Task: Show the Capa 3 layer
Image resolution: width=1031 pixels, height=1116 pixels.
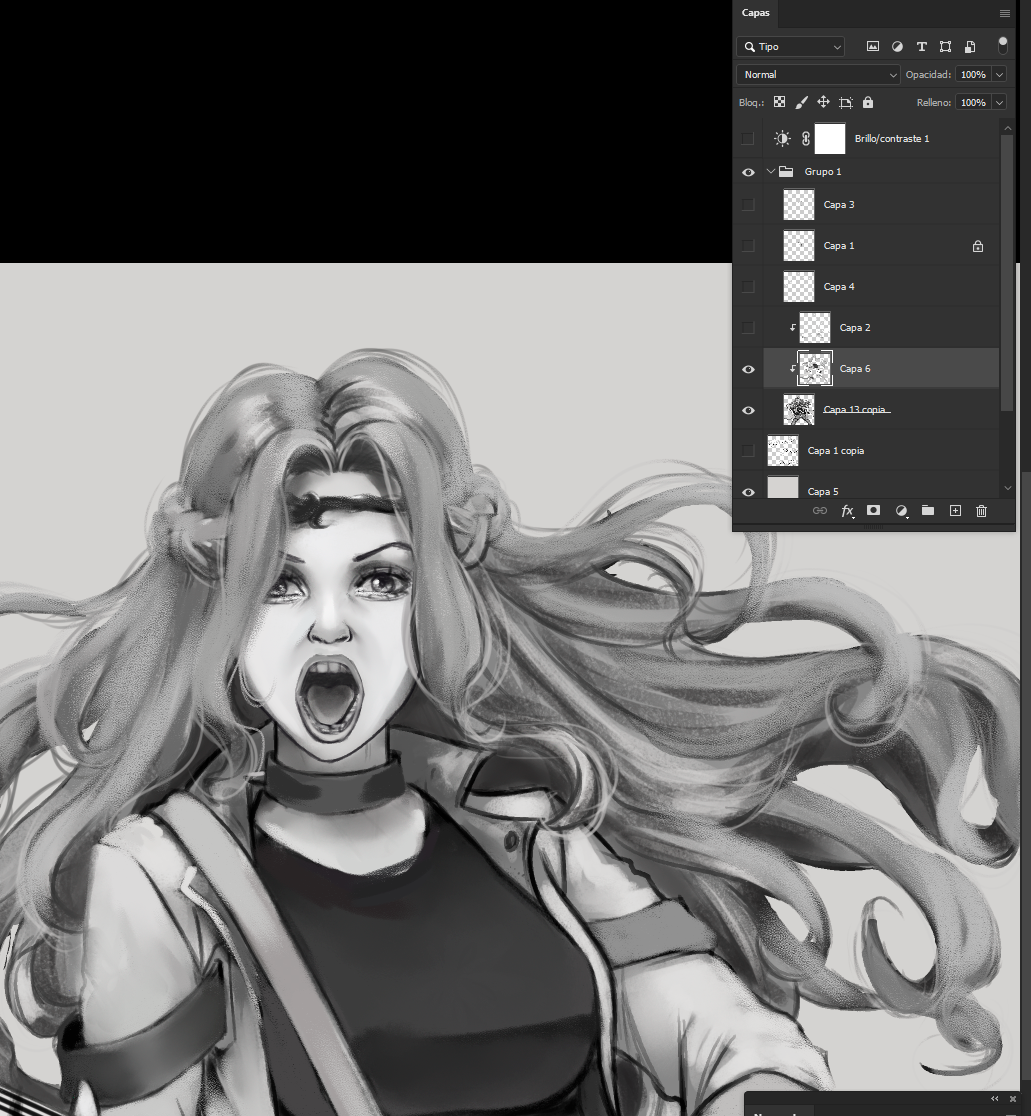Action: (x=748, y=205)
